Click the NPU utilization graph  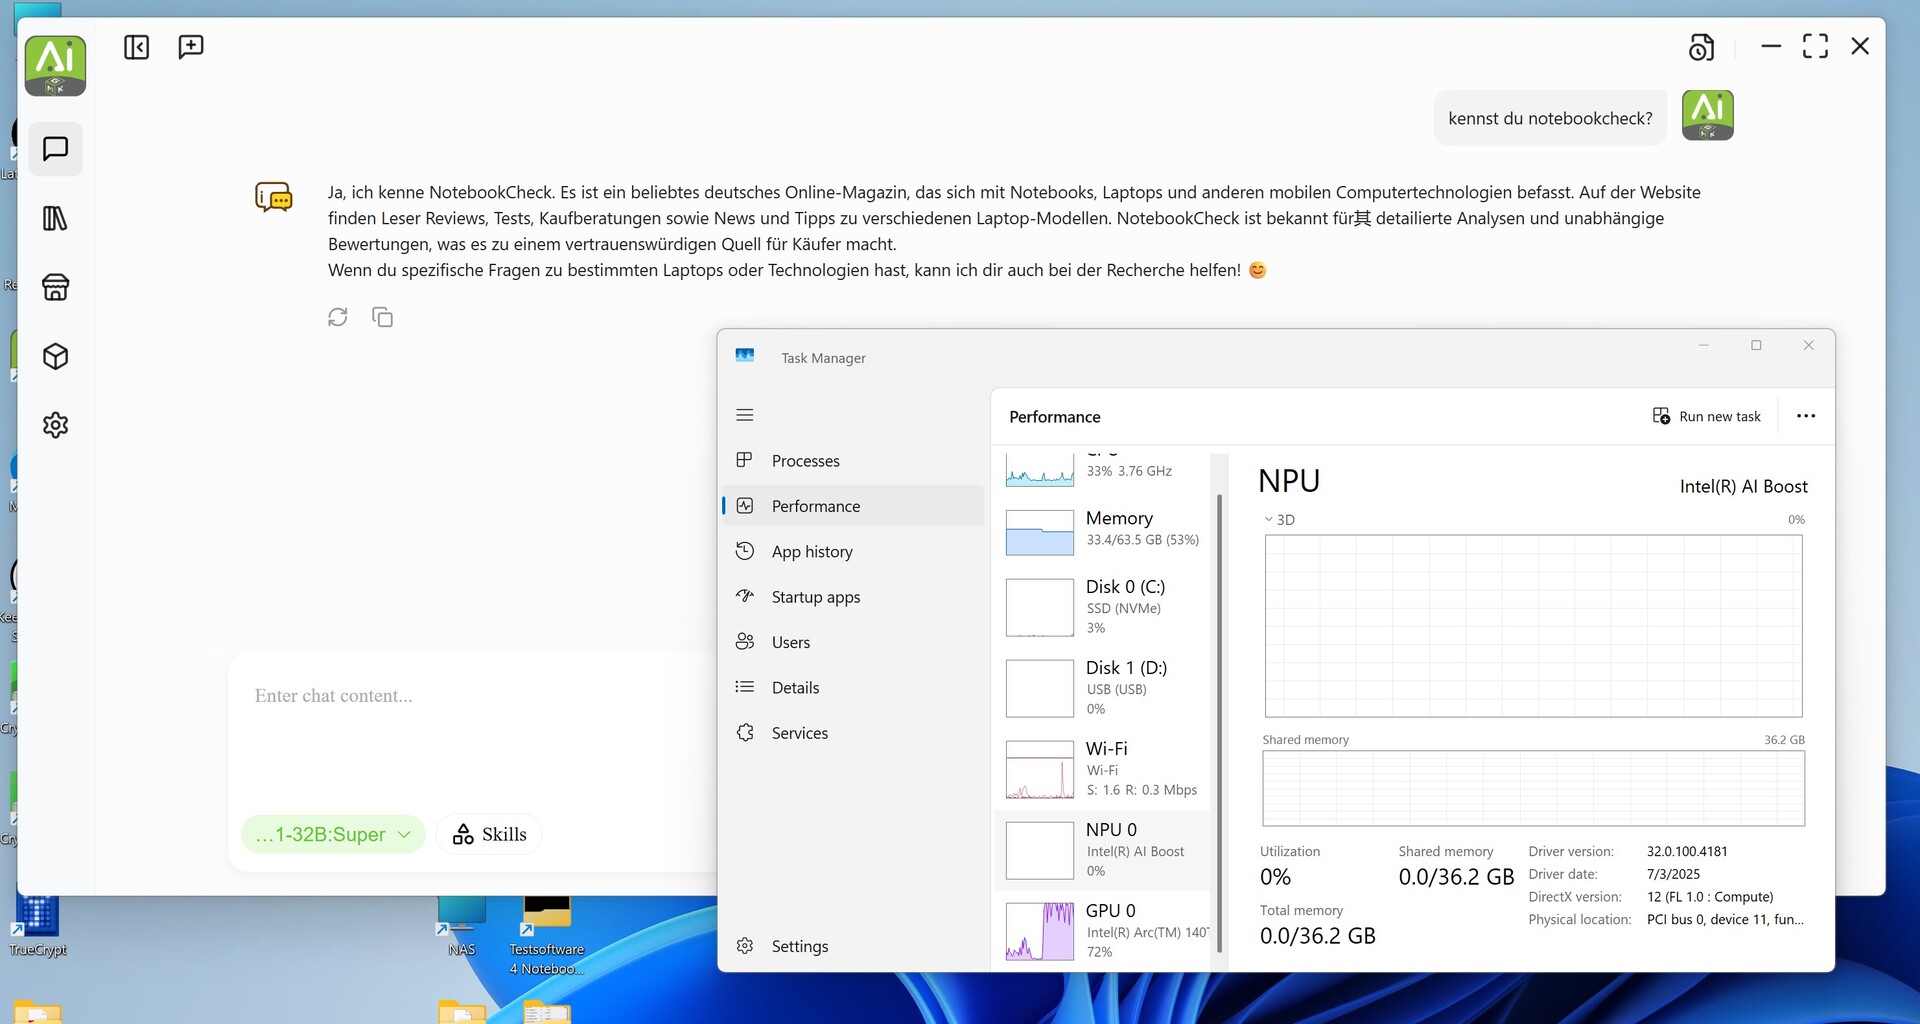[1533, 626]
